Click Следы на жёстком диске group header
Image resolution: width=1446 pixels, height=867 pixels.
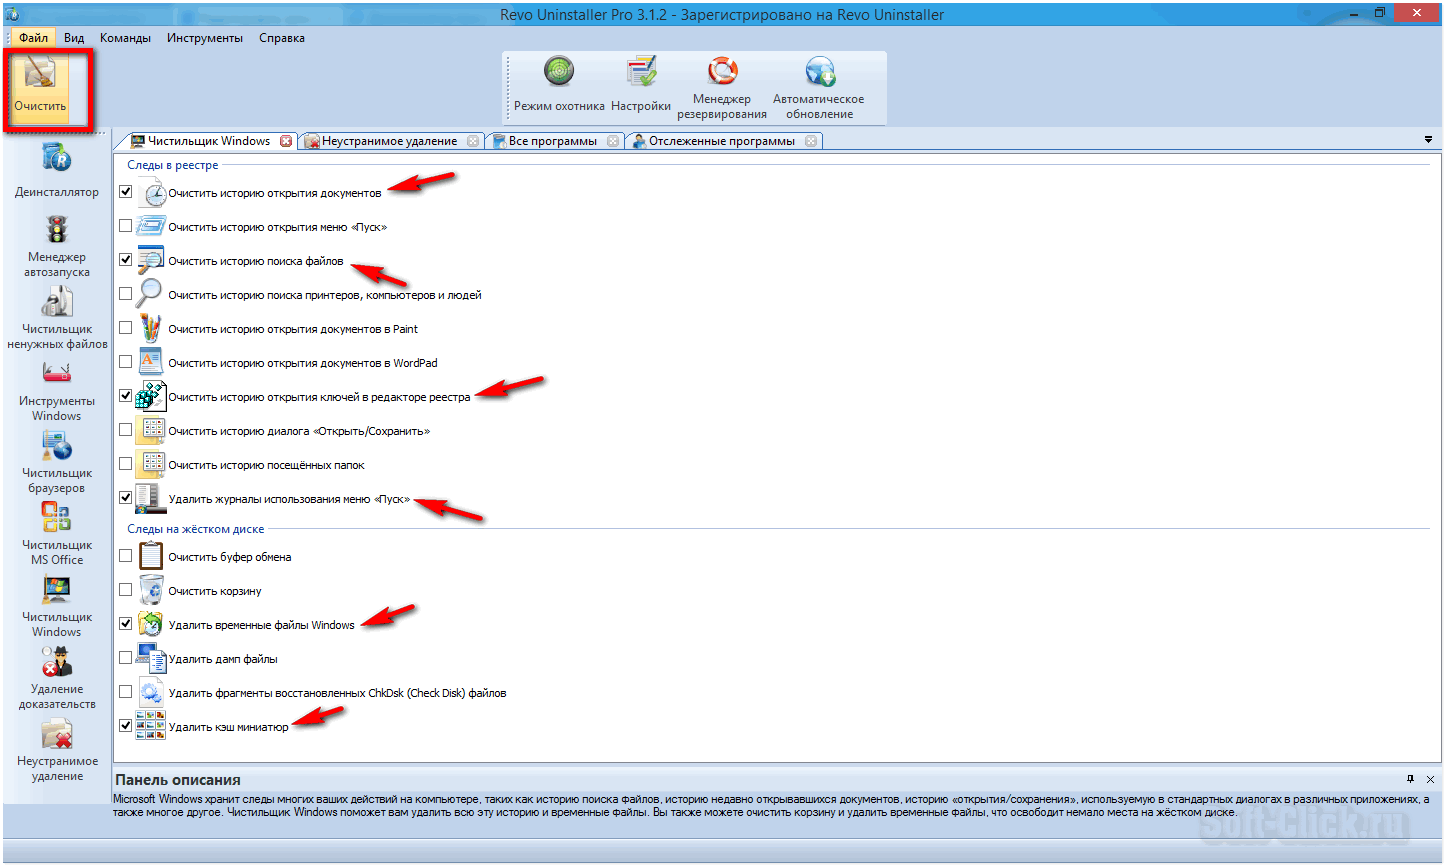[196, 529]
